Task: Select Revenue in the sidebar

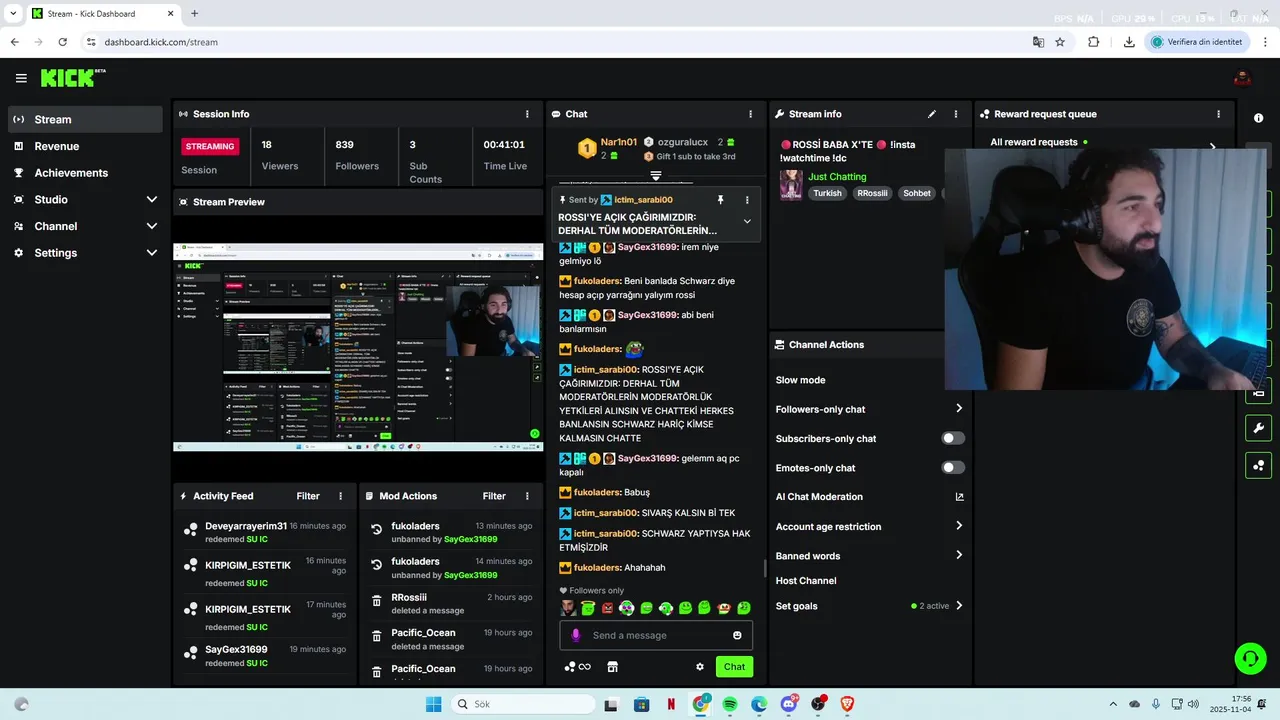Action: [x=85, y=146]
